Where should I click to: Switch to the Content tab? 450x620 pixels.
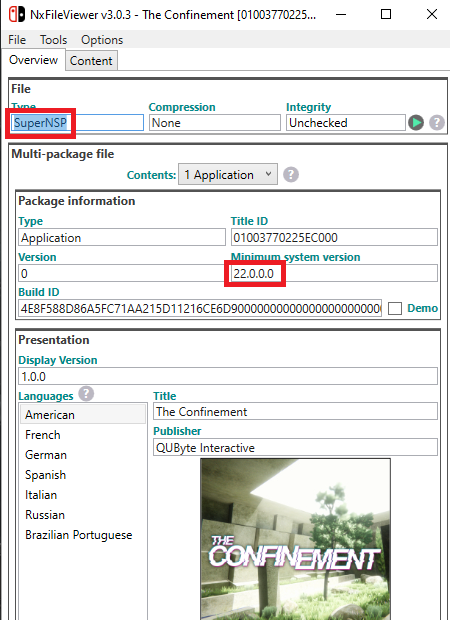[x=91, y=61]
